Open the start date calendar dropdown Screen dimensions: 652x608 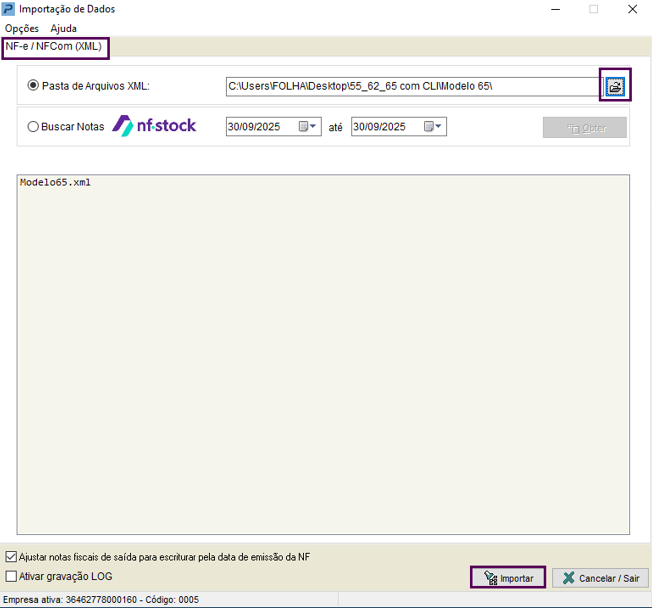click(308, 126)
